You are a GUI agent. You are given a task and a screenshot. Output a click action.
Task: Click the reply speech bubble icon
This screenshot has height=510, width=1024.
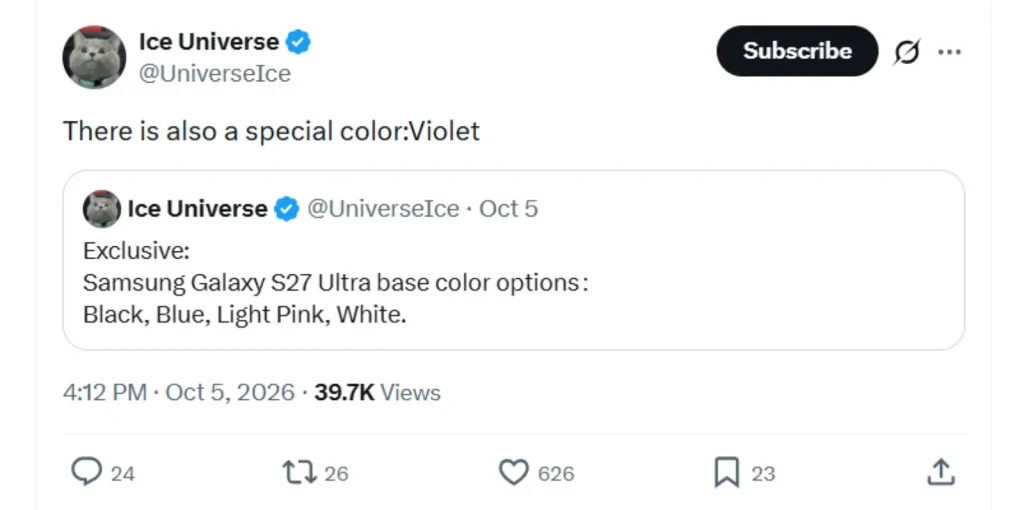click(x=86, y=472)
